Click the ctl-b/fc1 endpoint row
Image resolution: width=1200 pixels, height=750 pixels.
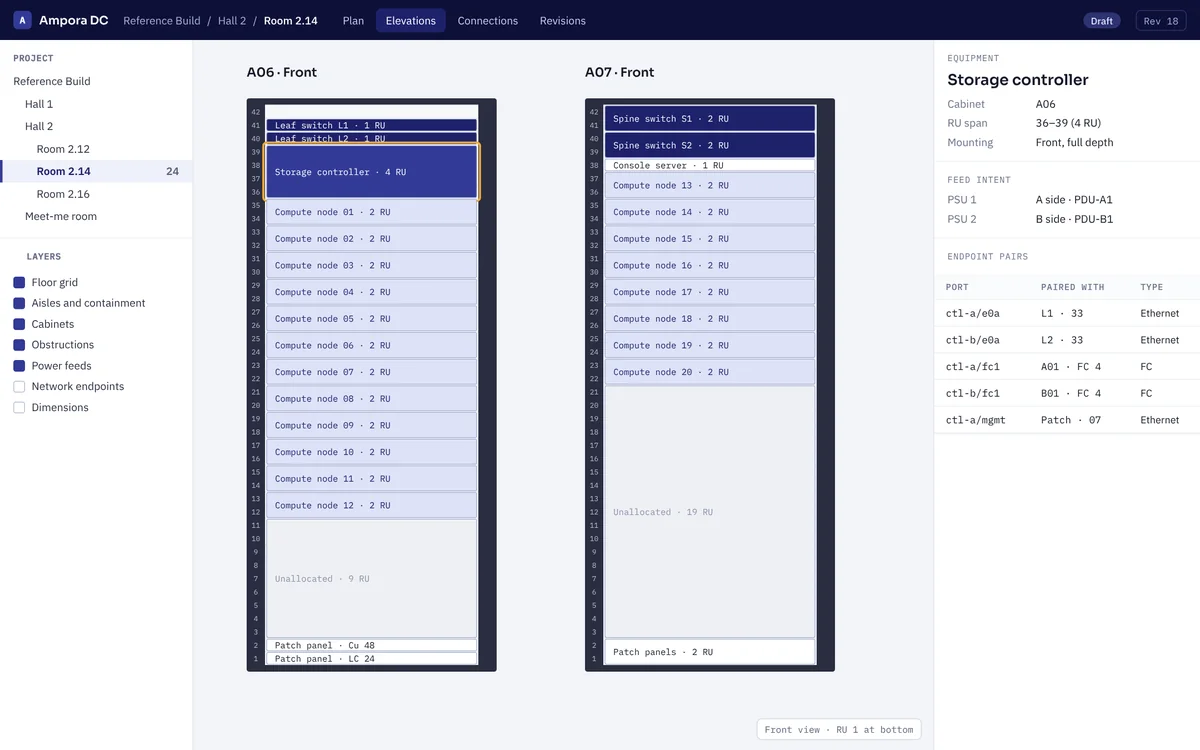(1067, 393)
